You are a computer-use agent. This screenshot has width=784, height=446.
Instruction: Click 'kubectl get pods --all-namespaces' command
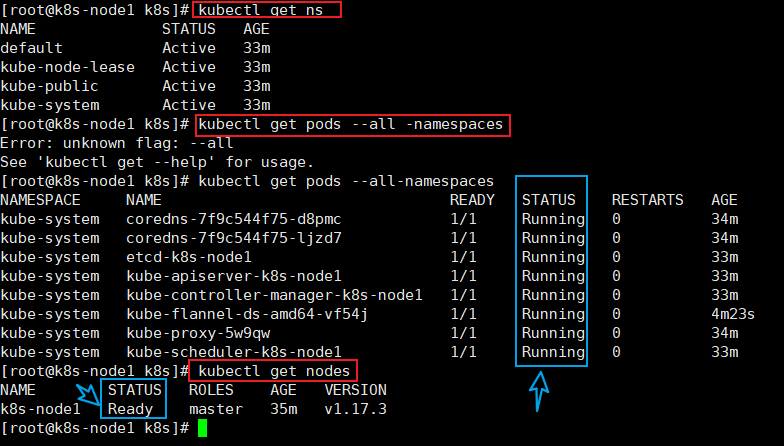[x=346, y=181]
